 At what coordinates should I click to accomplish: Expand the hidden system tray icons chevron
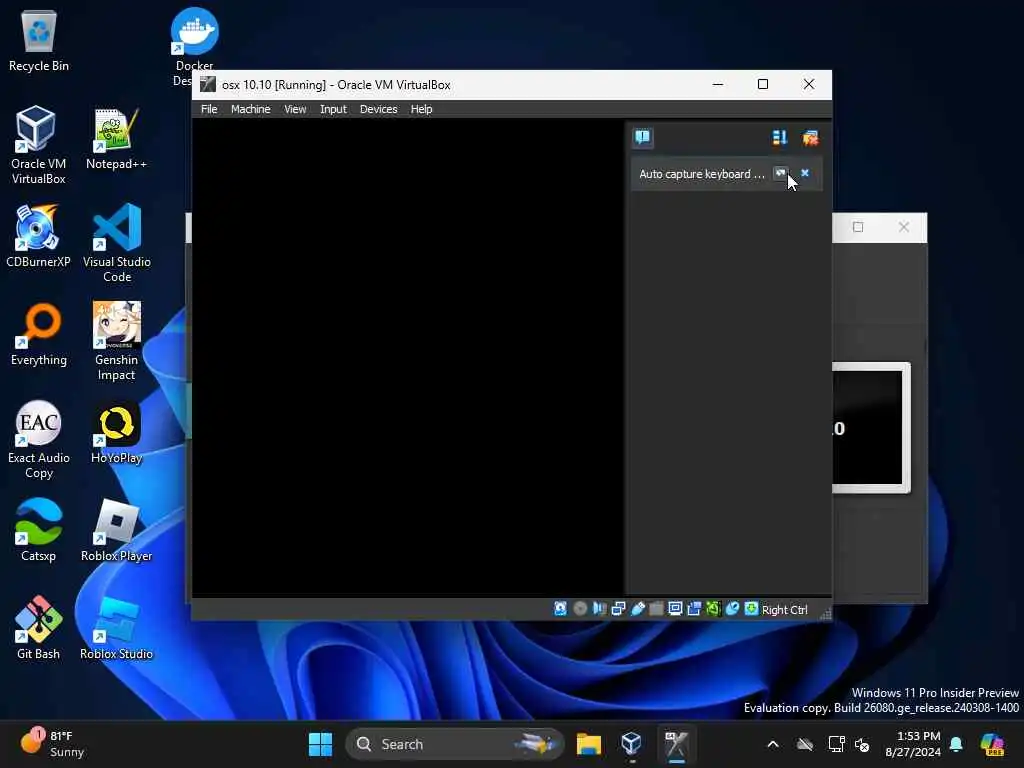point(773,744)
